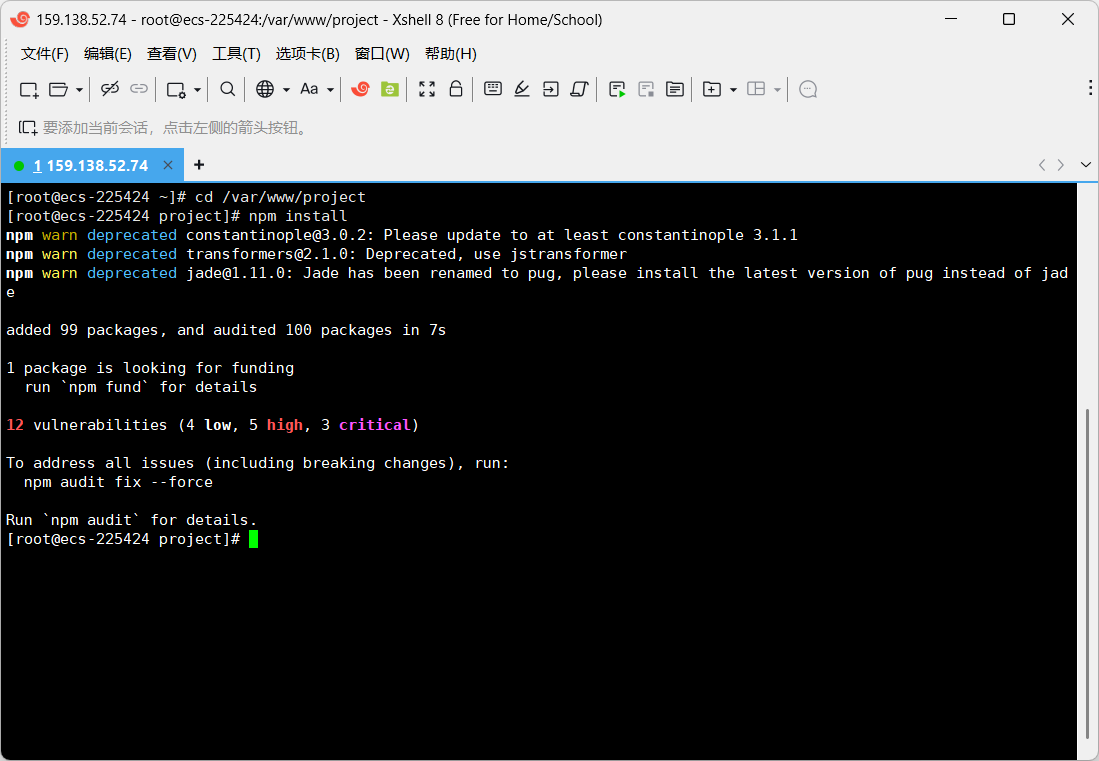Screen dimensions: 1099x761
Task: Click 'constantinople@3.0.2' warning text
Action: pyautogui.click(x=280, y=235)
